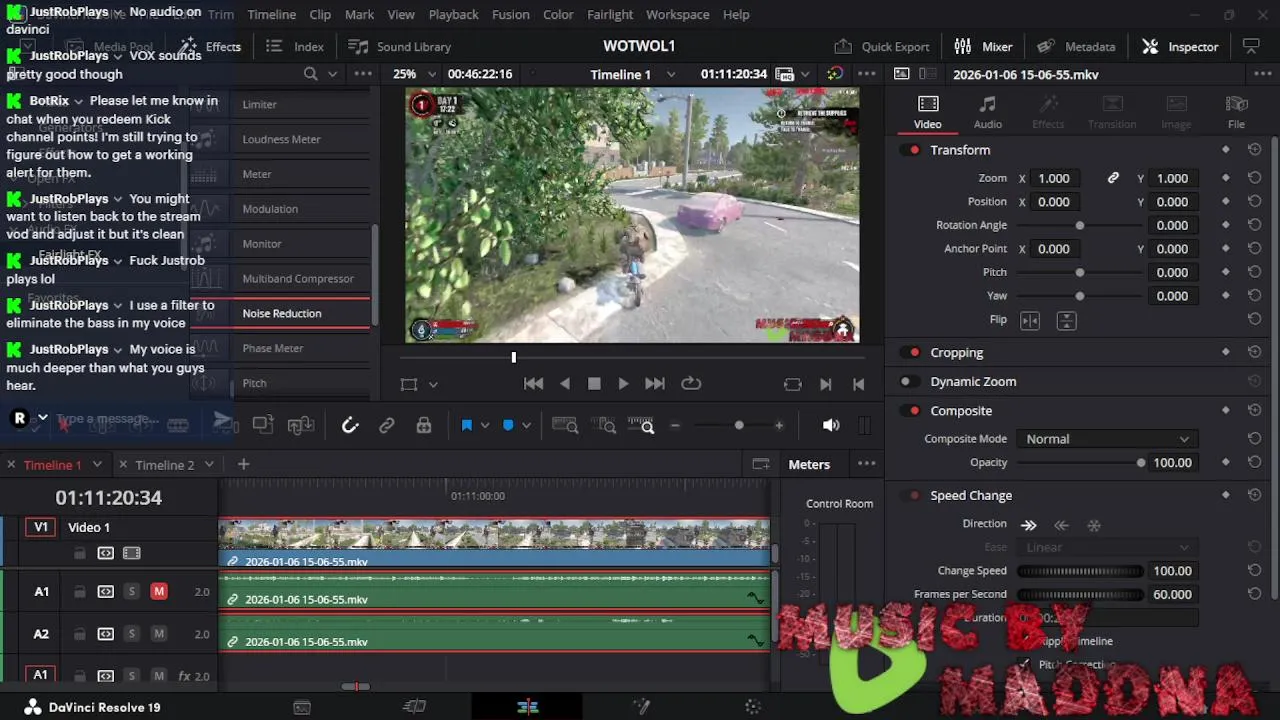This screenshot has height=720, width=1280.
Task: Open the Composite Mode dropdown
Action: pyautogui.click(x=1107, y=439)
